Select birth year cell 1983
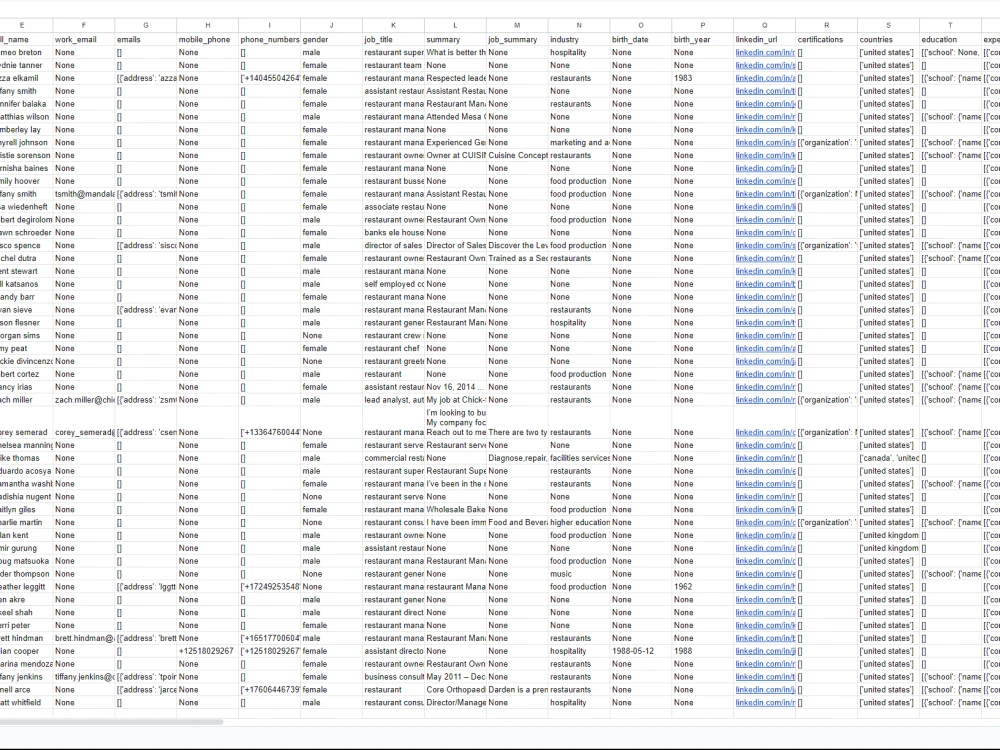1000x750 pixels. 702,78
